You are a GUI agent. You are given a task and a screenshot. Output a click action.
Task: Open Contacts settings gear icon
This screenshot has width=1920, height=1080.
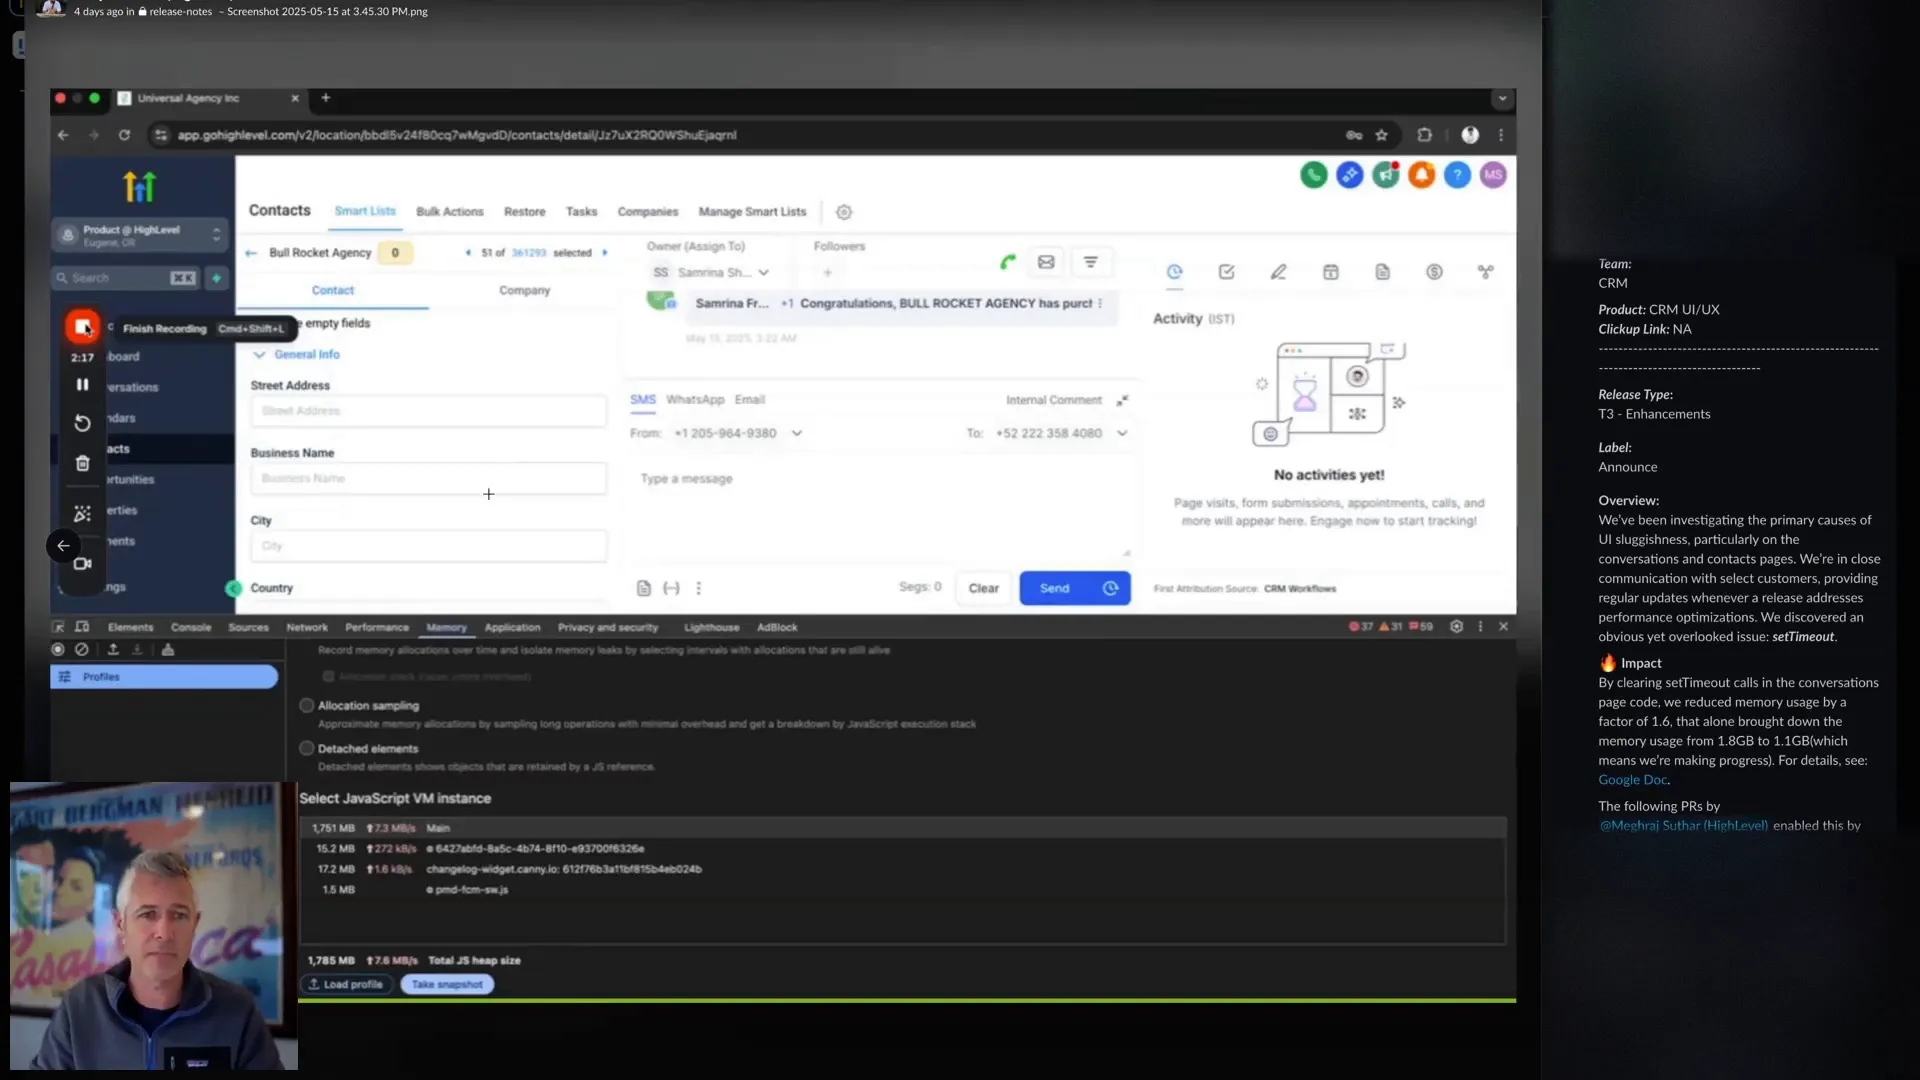843,212
